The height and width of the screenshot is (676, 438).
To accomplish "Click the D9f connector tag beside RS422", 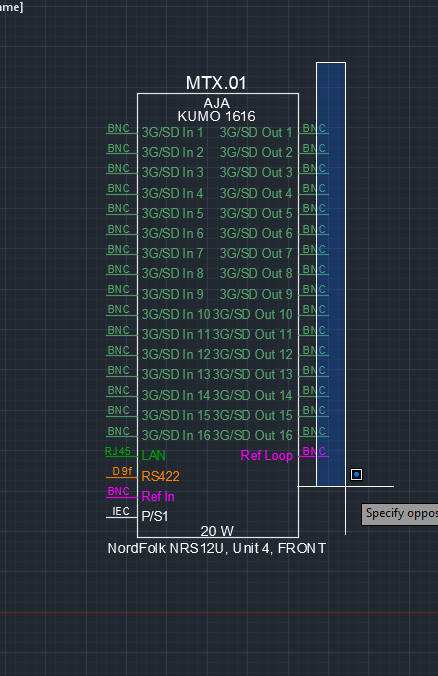I will coord(122,471).
